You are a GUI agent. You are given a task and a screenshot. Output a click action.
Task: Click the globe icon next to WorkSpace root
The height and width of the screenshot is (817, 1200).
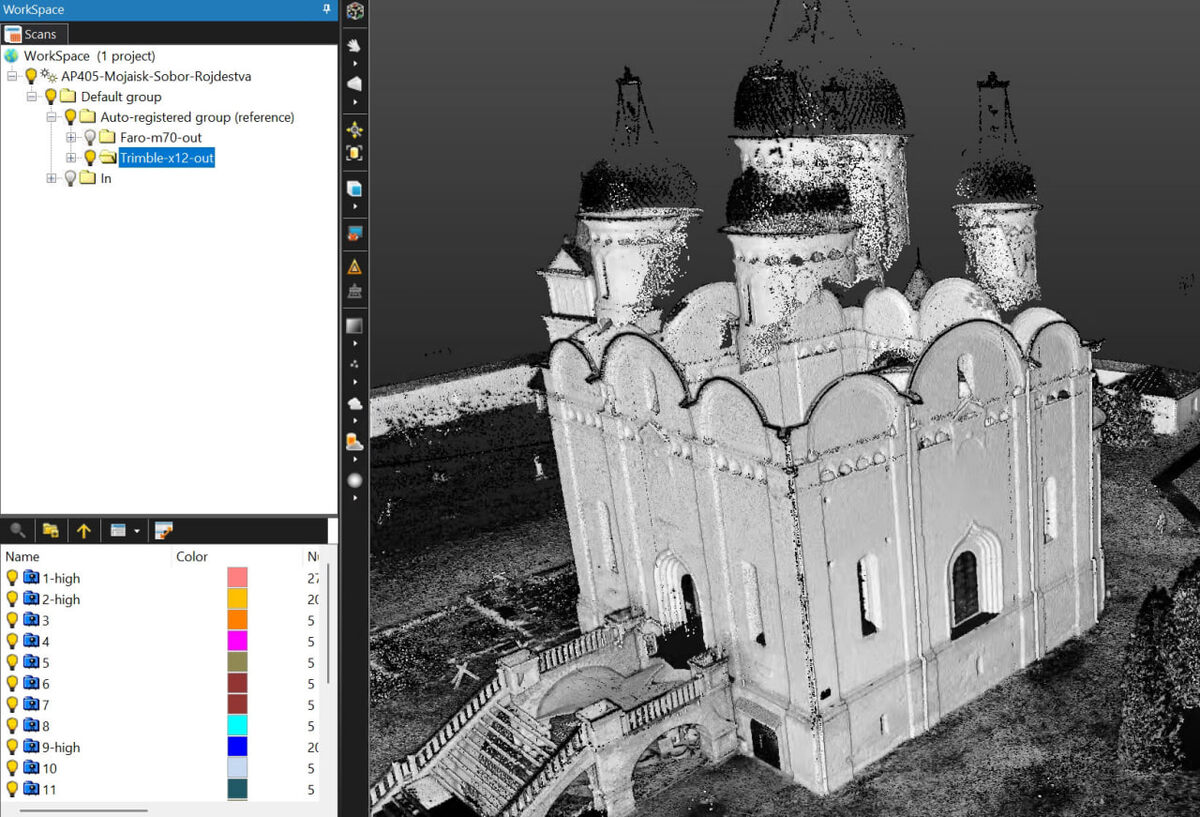(x=11, y=56)
